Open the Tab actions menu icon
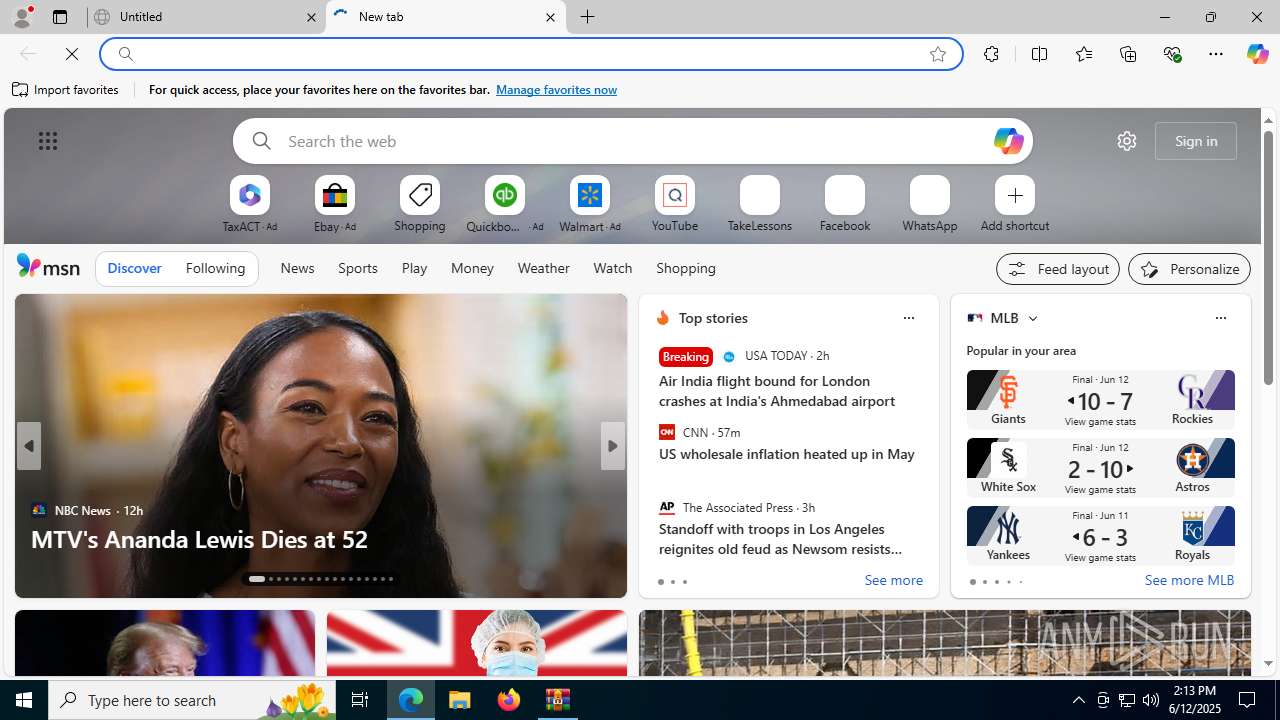The image size is (1280, 720). (x=59, y=17)
